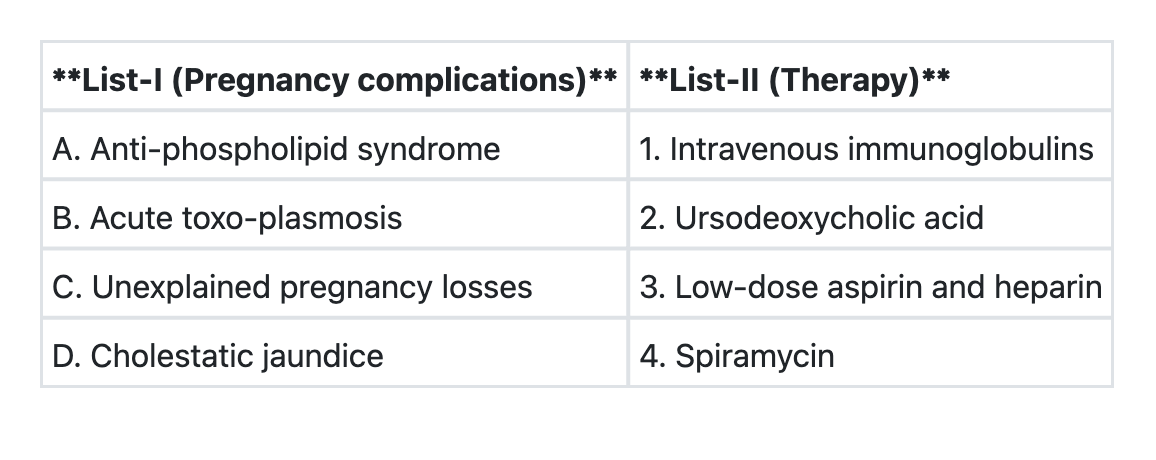Screen dimensions: 1156x460
Task: Select the Unexplained pregnancy losses cell
Action: pos(334,287)
